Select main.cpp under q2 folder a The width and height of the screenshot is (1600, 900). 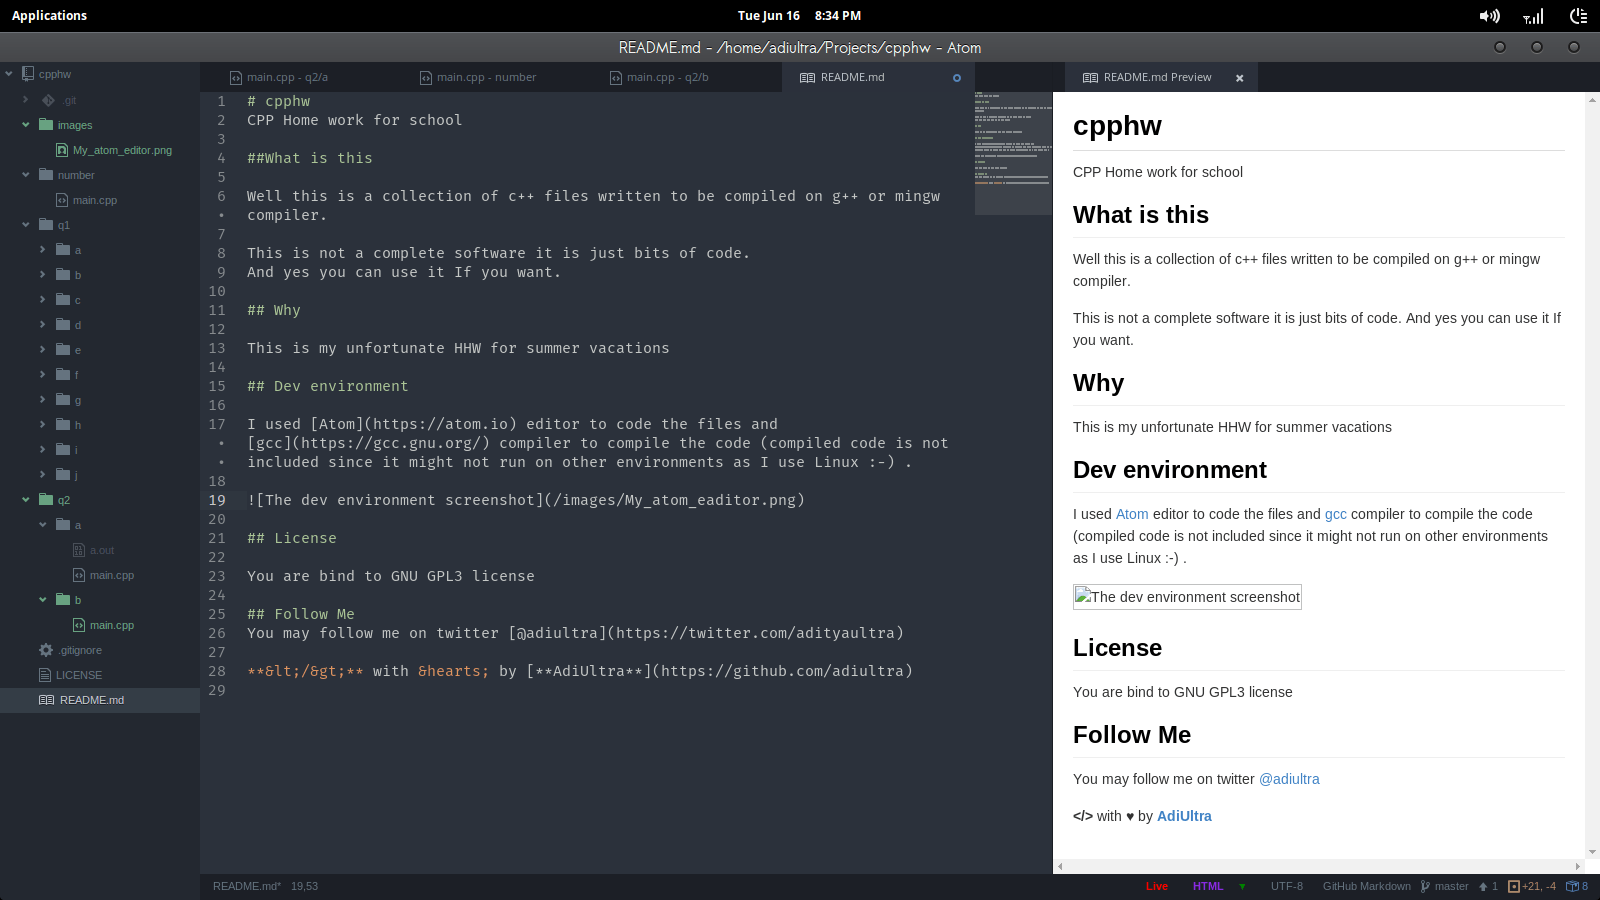pos(112,575)
